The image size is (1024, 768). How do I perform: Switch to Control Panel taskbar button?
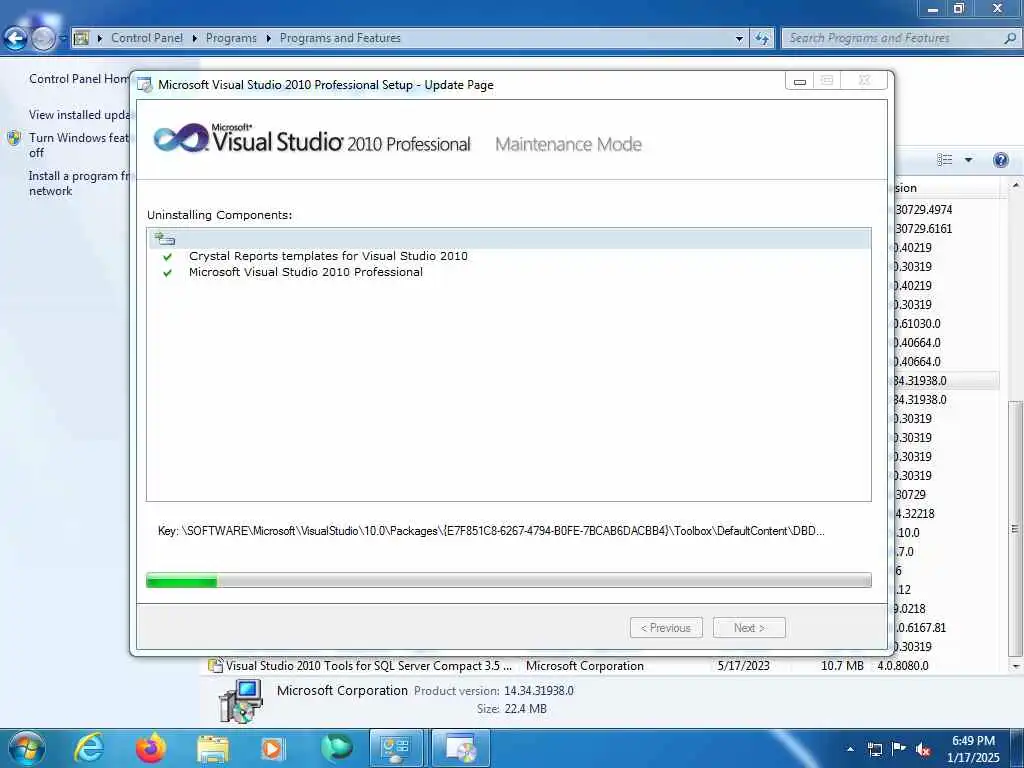click(396, 748)
